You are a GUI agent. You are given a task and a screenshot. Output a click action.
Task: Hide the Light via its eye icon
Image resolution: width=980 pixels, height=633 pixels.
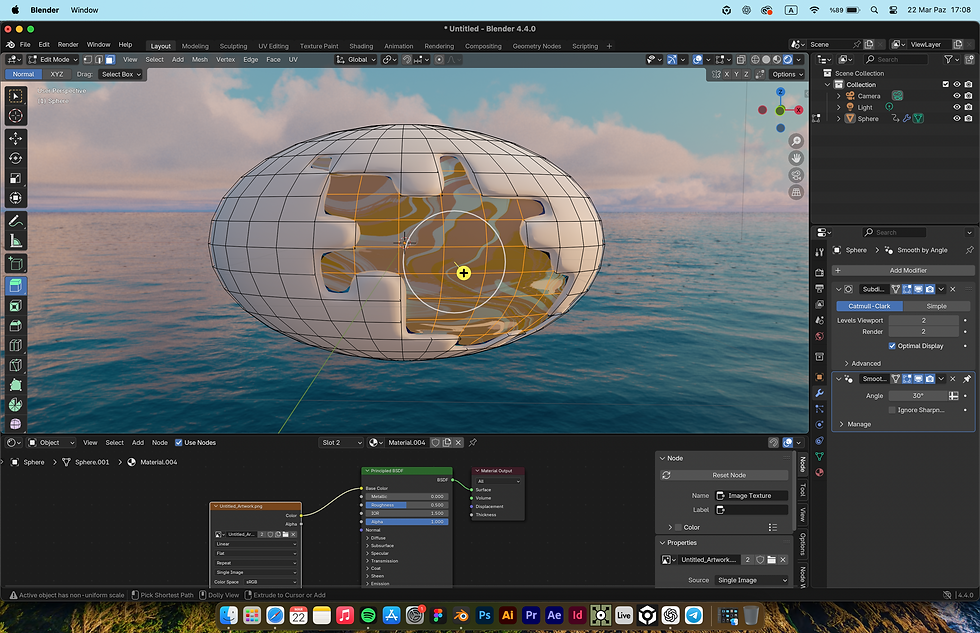click(x=956, y=107)
